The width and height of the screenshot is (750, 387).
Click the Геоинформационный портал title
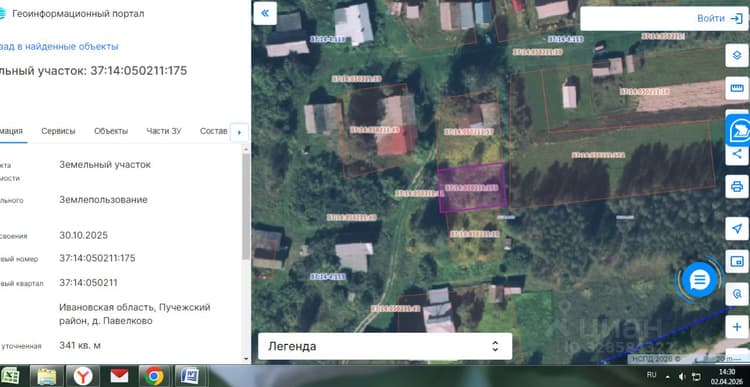[x=78, y=14]
